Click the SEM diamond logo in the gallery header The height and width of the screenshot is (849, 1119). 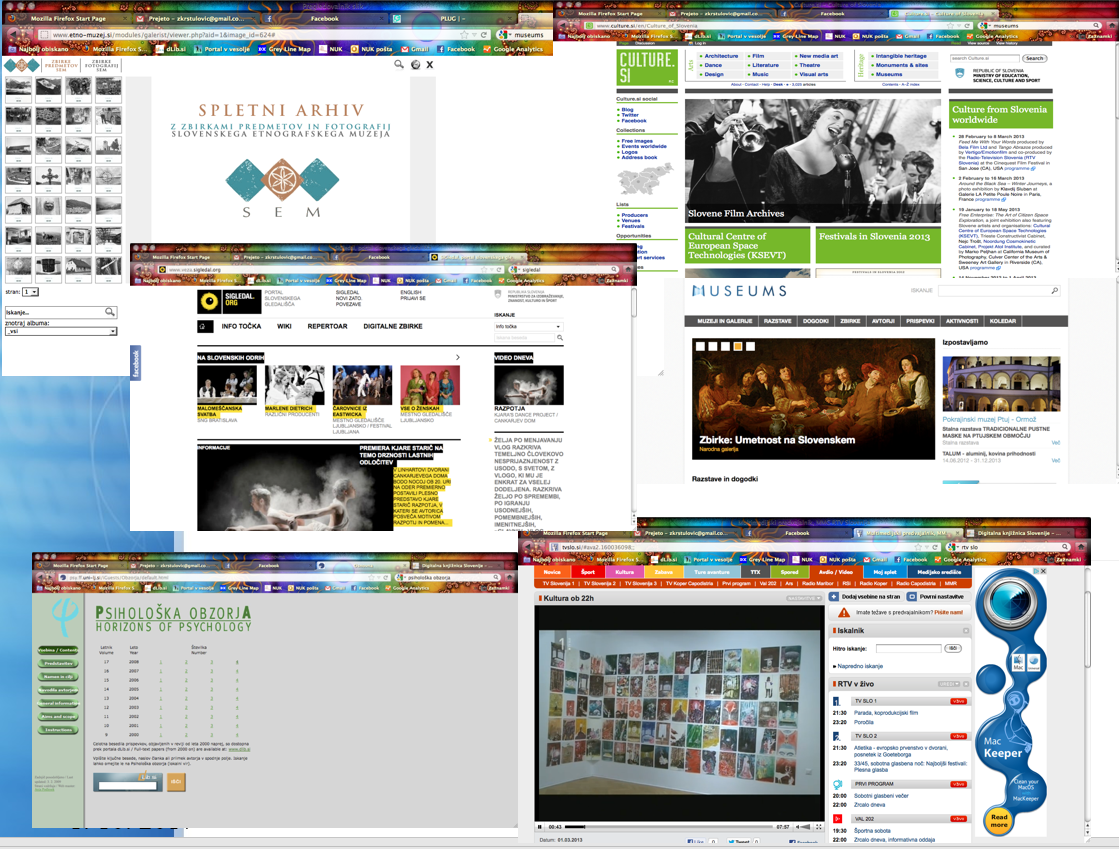coord(22,66)
